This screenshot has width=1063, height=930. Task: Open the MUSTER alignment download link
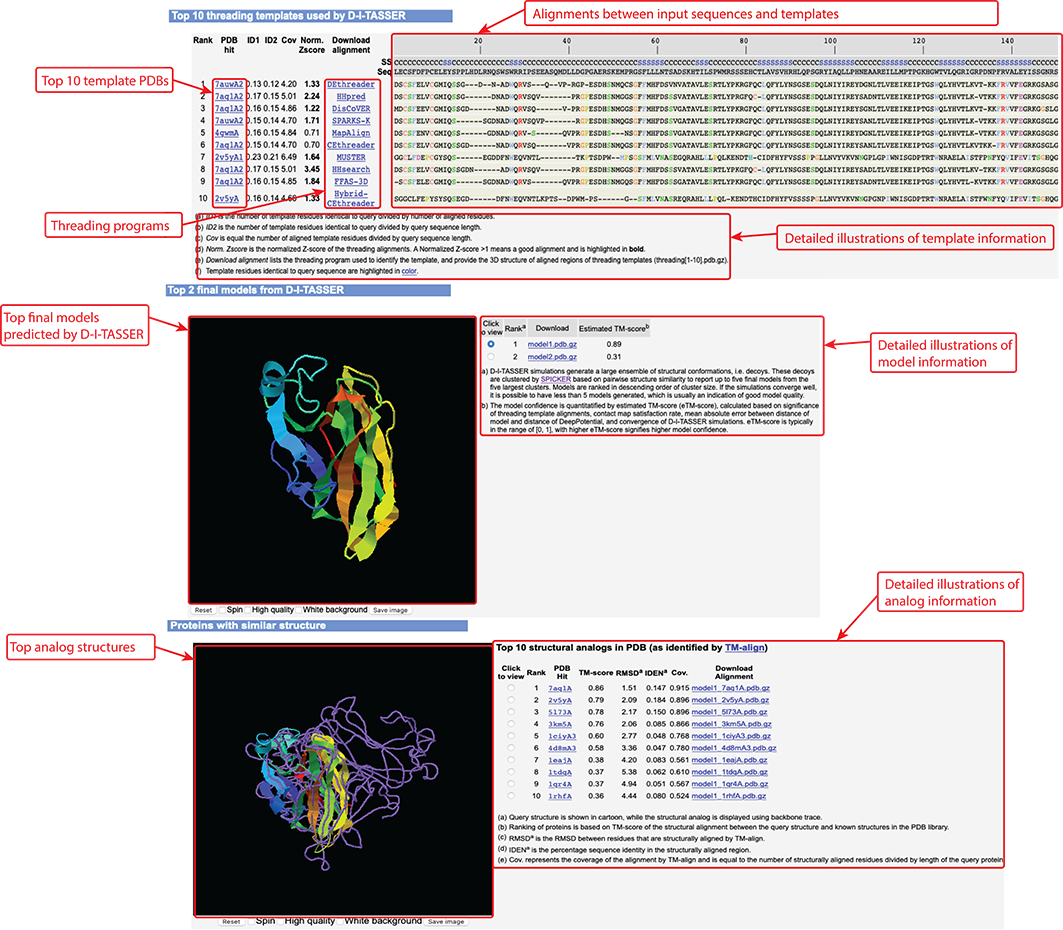tap(350, 157)
